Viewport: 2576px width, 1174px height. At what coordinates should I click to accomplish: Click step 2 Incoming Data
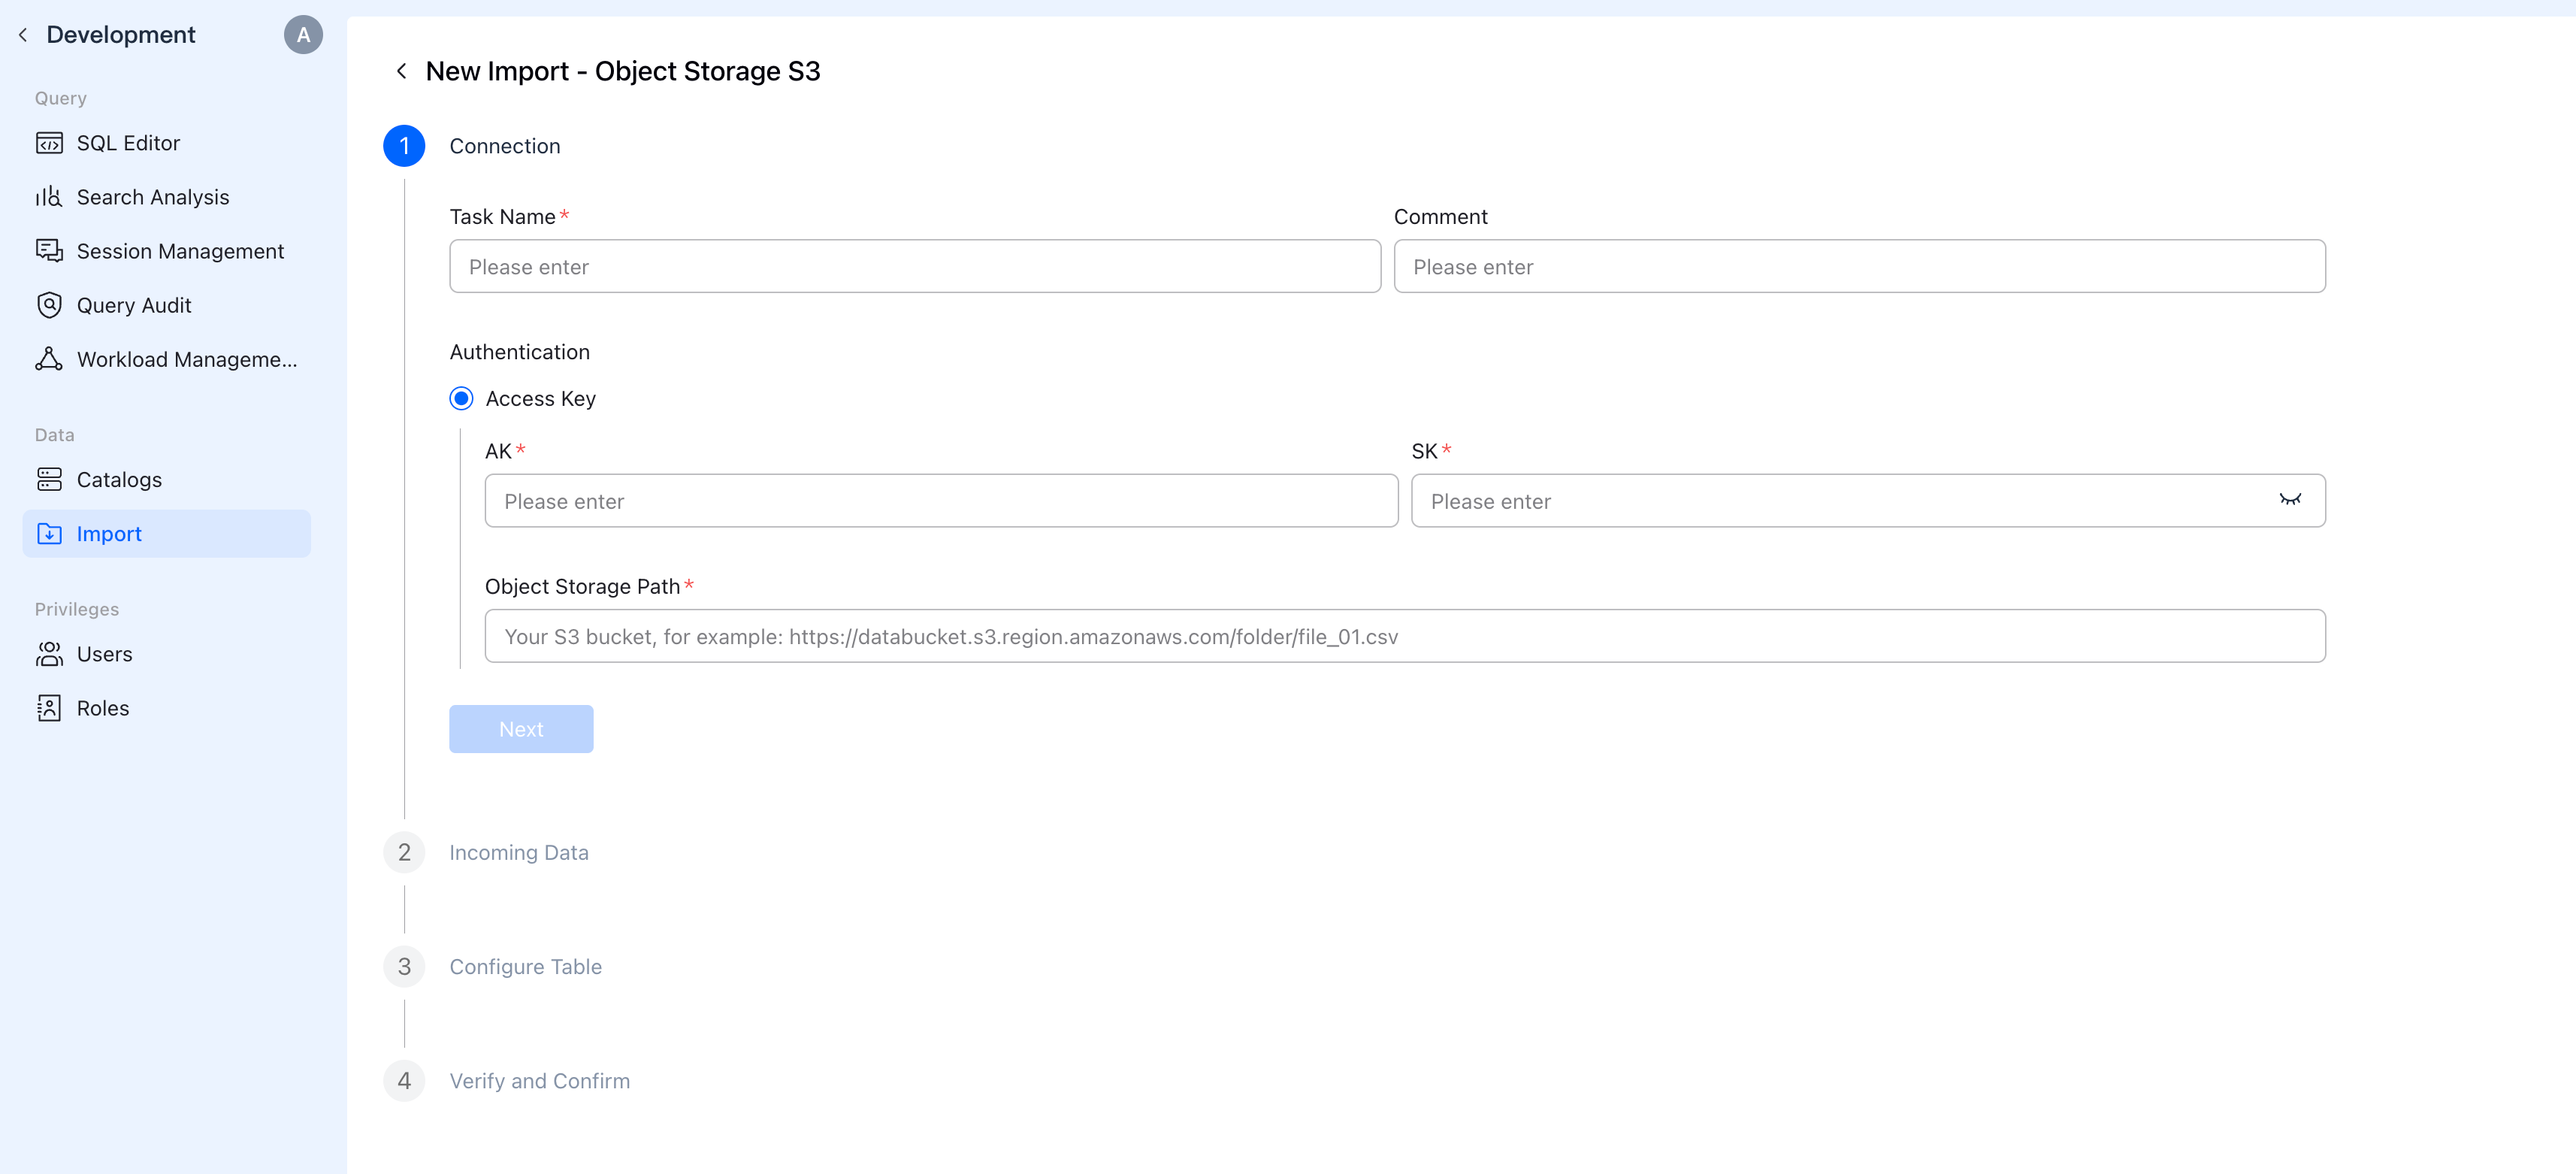point(518,853)
